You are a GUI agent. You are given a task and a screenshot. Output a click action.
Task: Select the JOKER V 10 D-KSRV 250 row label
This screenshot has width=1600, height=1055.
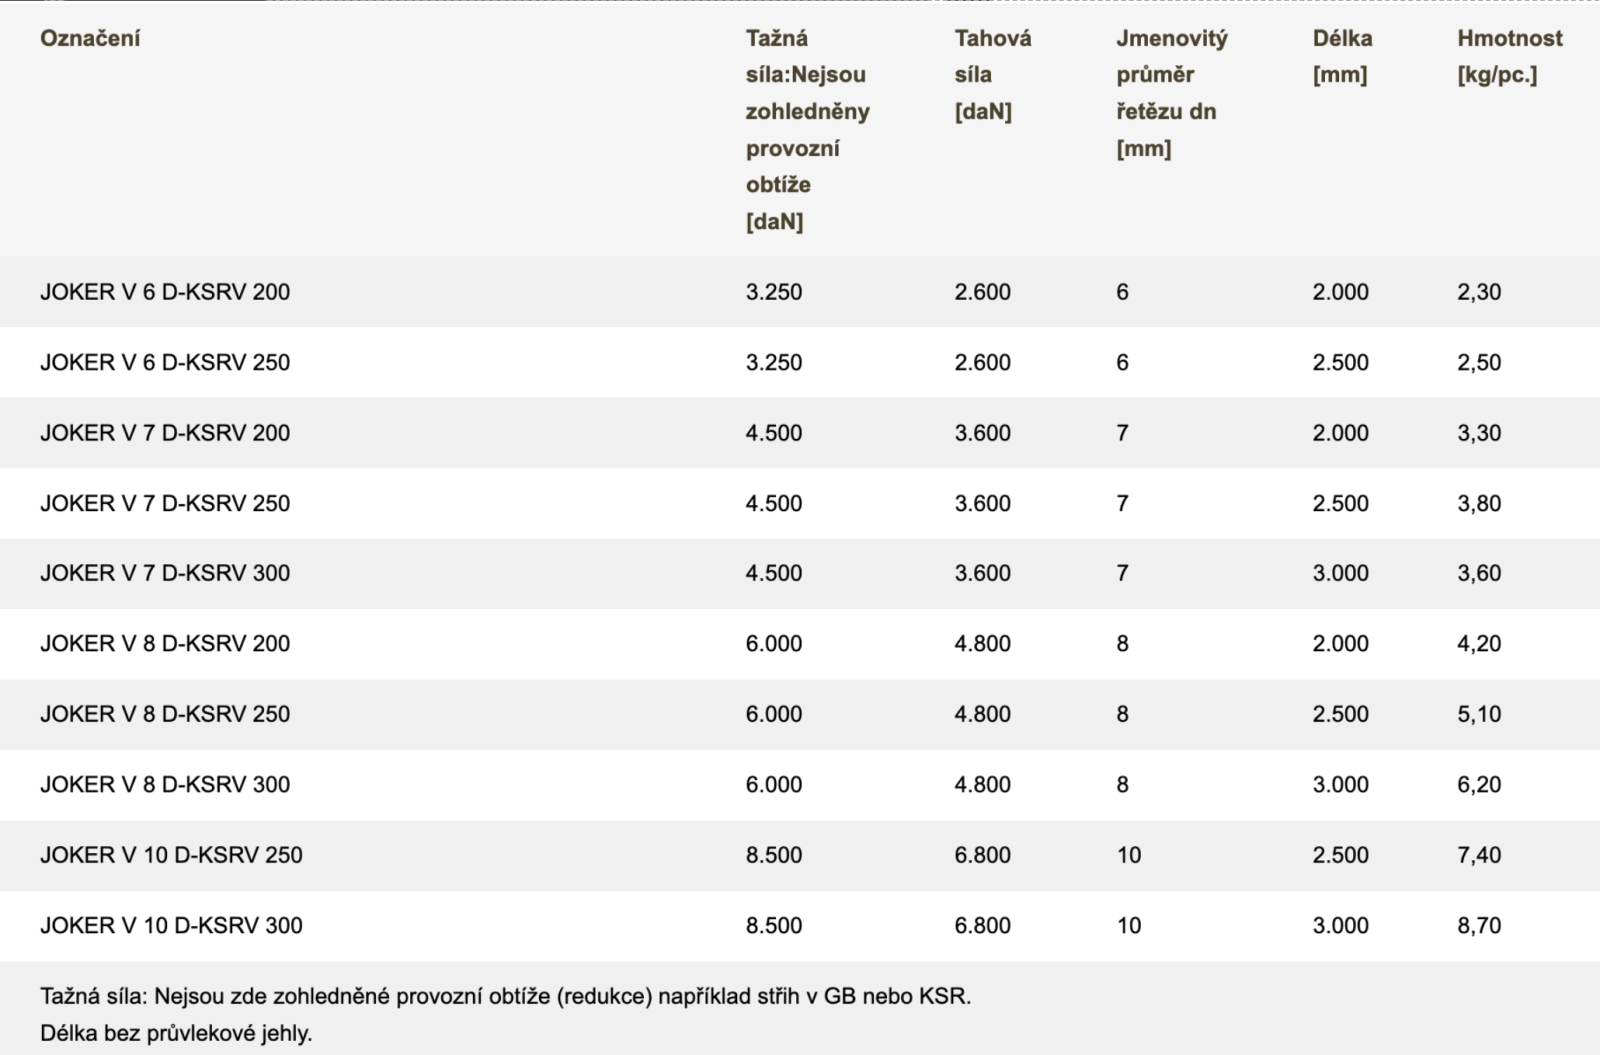click(x=171, y=855)
